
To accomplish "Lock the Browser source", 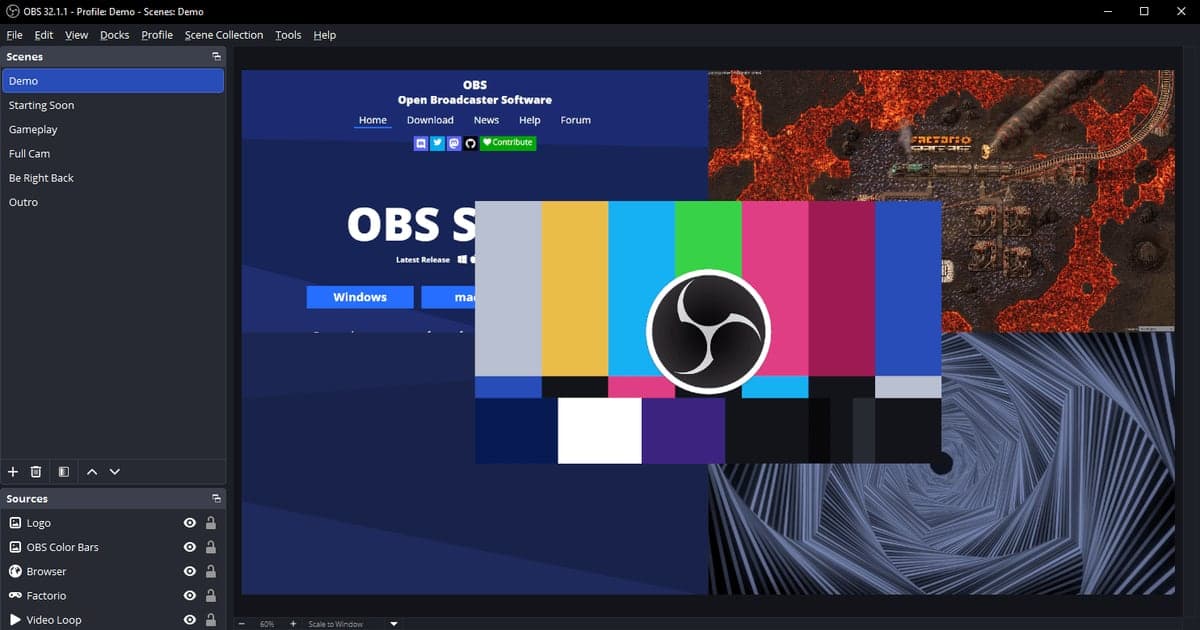I will (211, 571).
